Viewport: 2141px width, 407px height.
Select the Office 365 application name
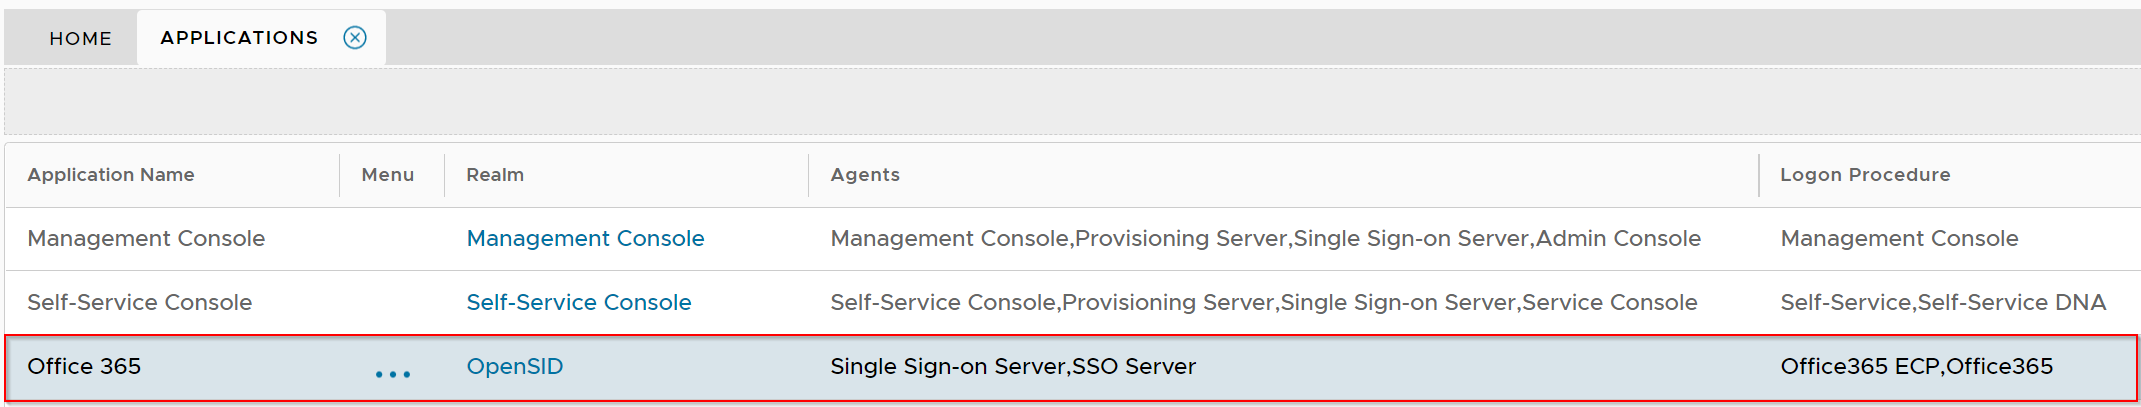(84, 367)
